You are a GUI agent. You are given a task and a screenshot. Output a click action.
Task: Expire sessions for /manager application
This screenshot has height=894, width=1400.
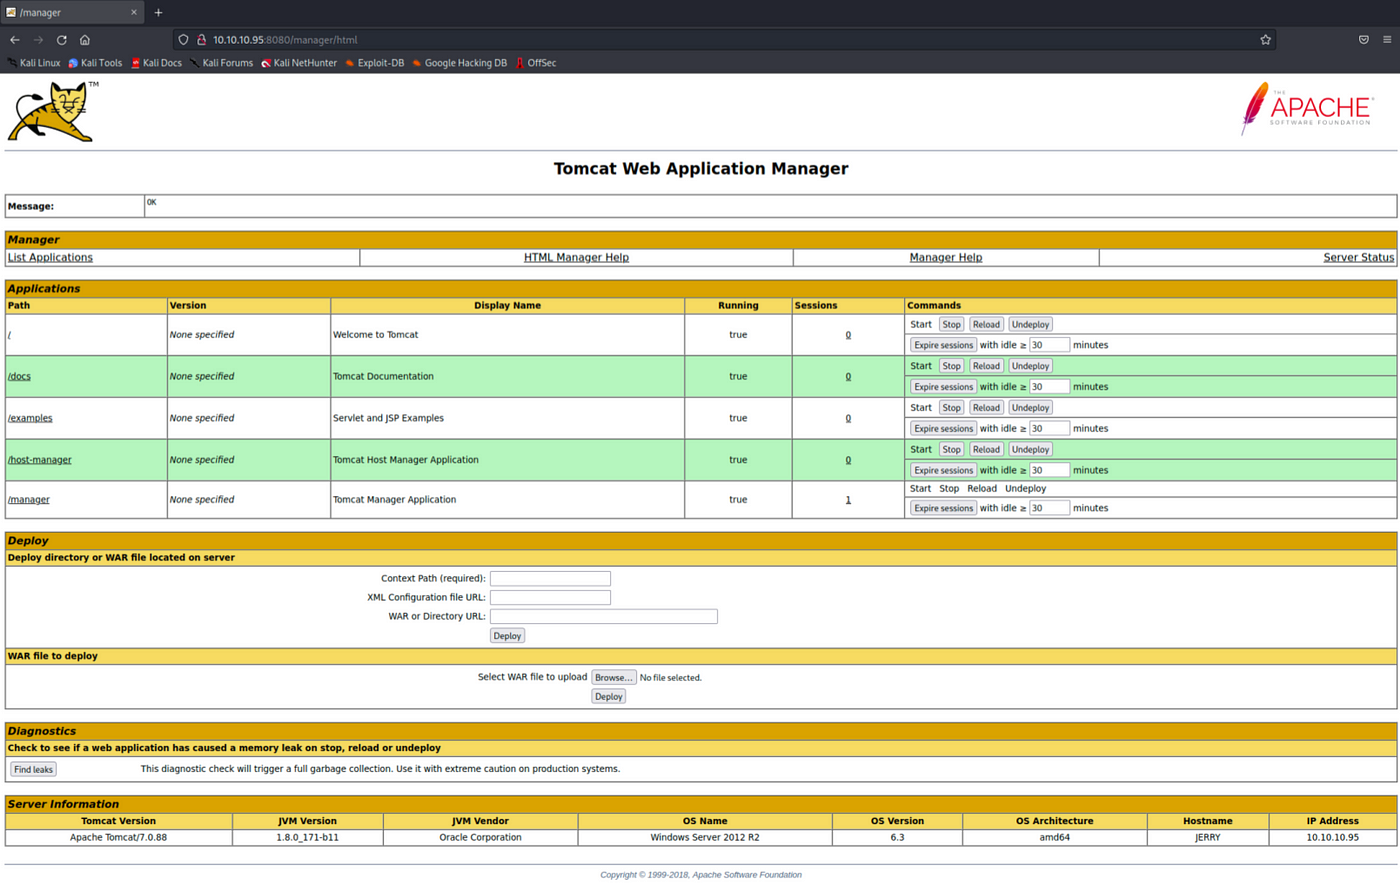pyautogui.click(x=943, y=508)
